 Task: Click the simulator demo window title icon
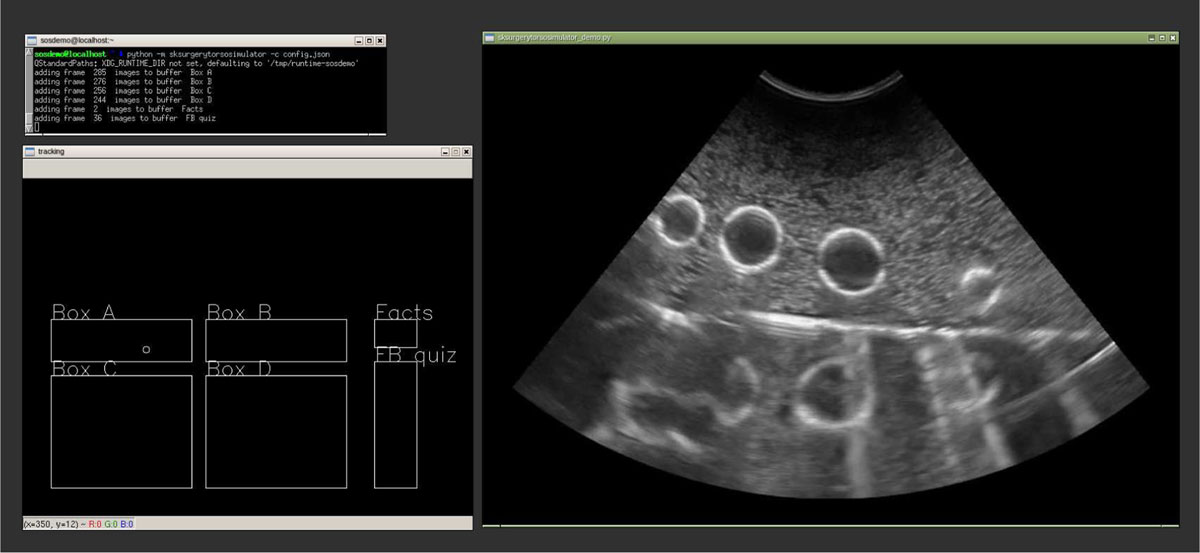pyautogui.click(x=490, y=37)
